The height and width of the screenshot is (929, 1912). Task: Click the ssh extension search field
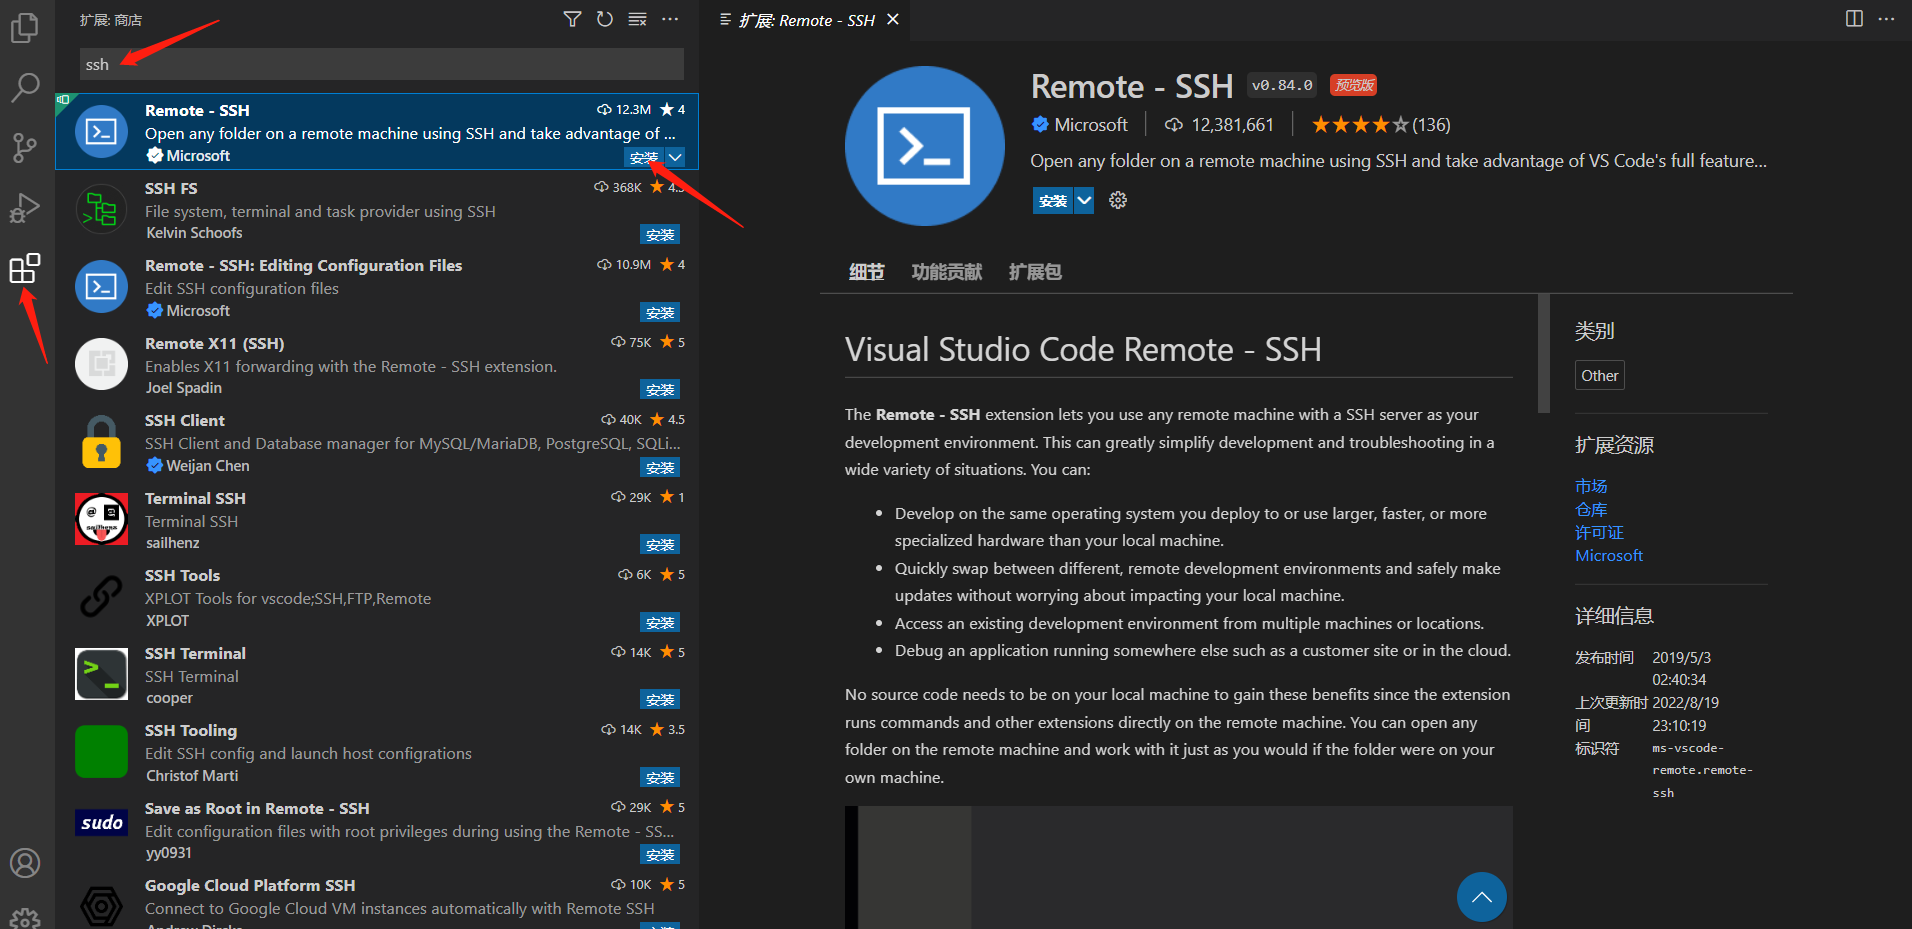pos(382,65)
